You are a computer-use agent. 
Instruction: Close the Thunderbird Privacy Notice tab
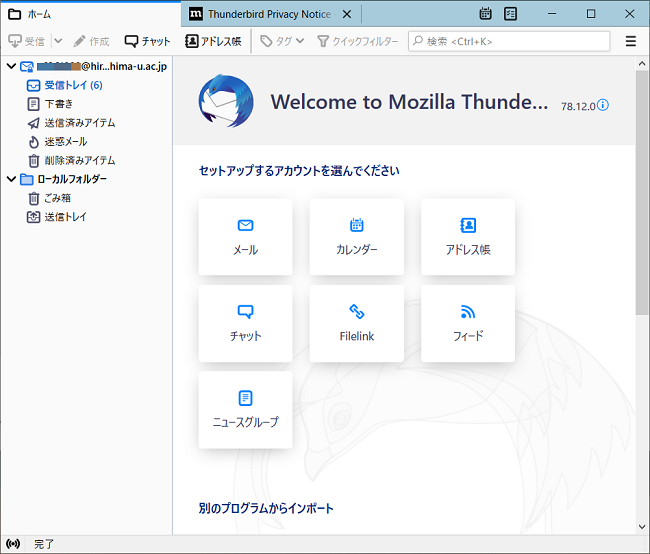pos(347,14)
